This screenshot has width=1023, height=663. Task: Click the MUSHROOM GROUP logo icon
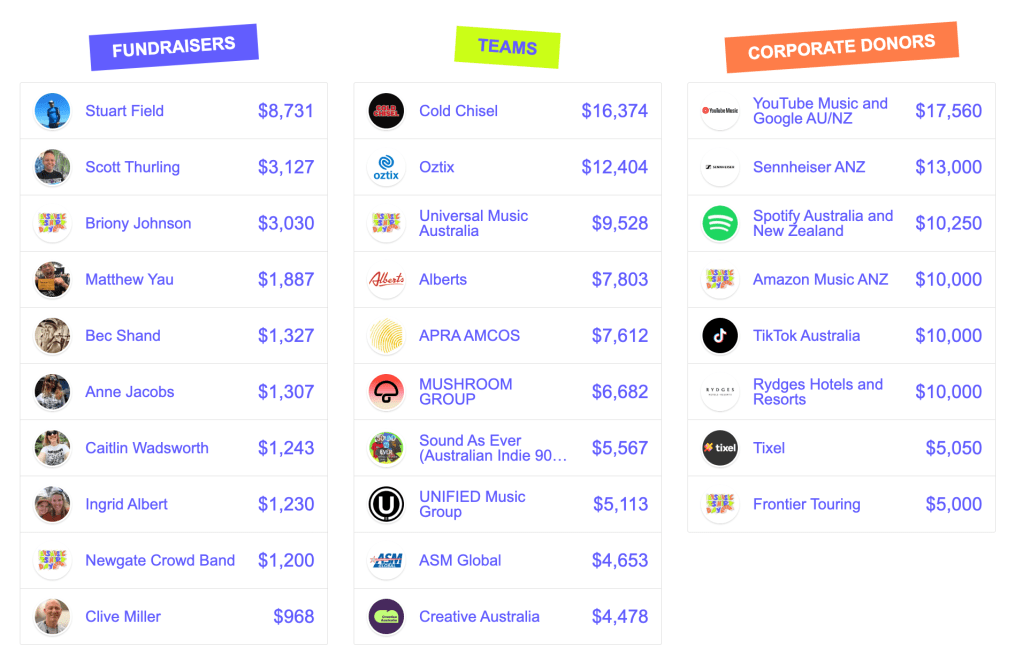[x=386, y=392]
